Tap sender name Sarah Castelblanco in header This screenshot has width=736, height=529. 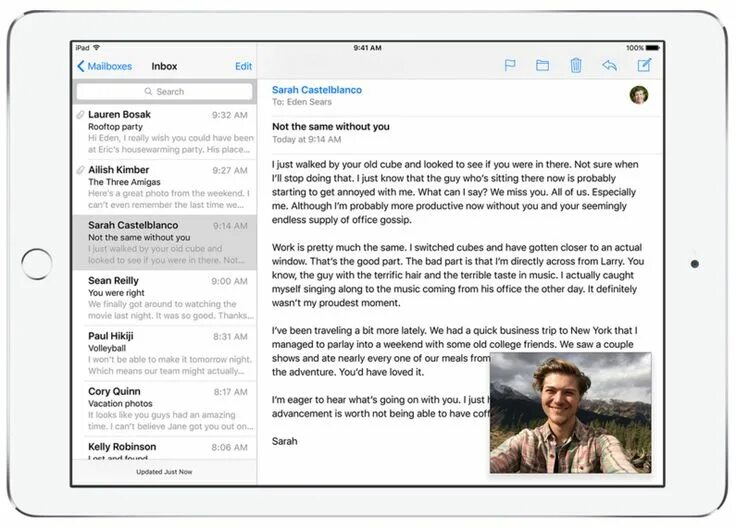click(317, 90)
